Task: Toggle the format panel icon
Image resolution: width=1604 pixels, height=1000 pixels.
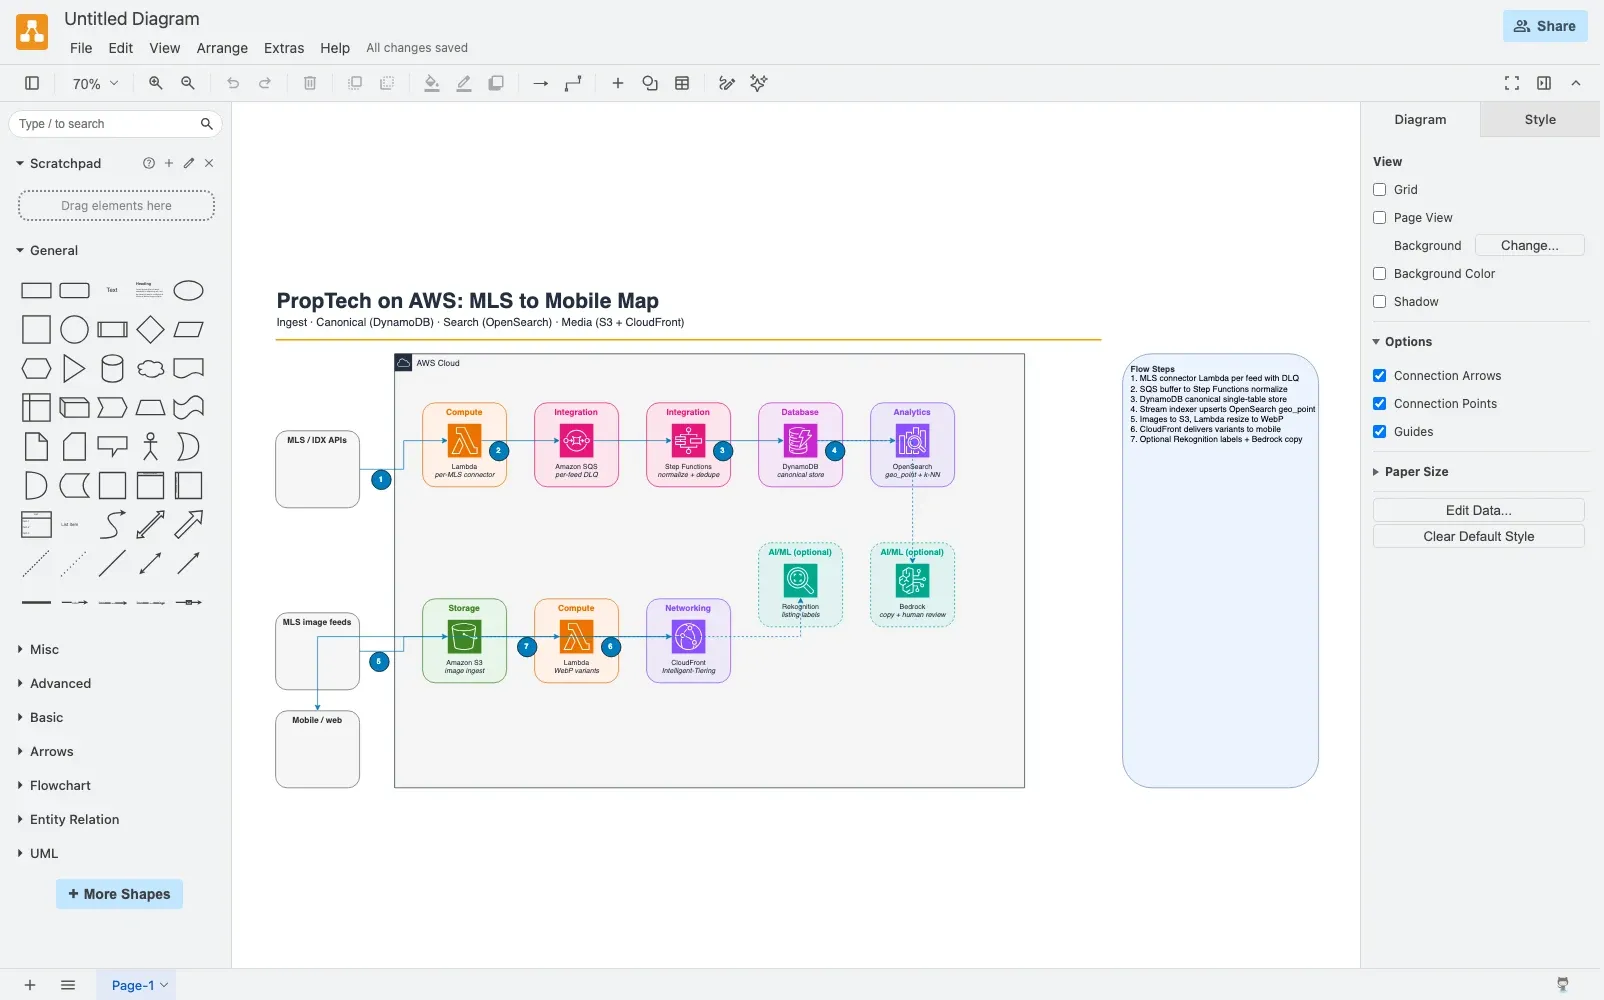Action: (x=1544, y=84)
